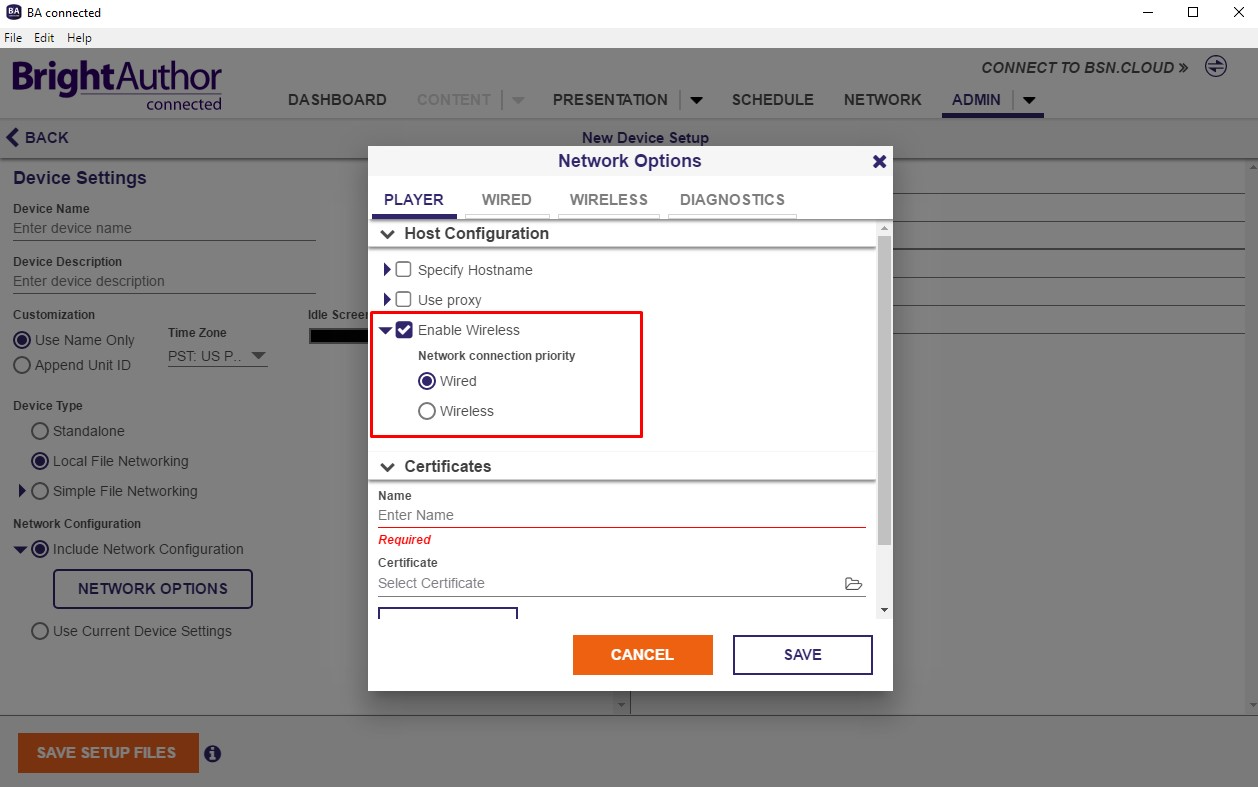Open the CONTENT dropdown arrow

(x=518, y=100)
